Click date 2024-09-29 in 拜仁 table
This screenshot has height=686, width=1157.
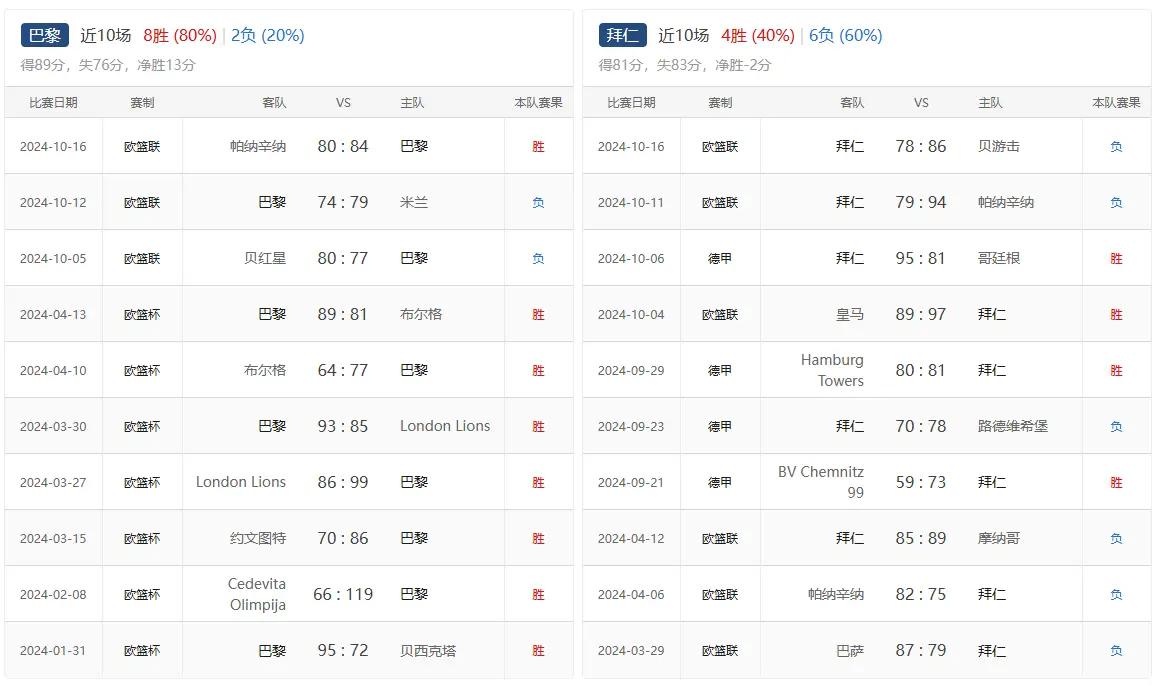(x=631, y=370)
